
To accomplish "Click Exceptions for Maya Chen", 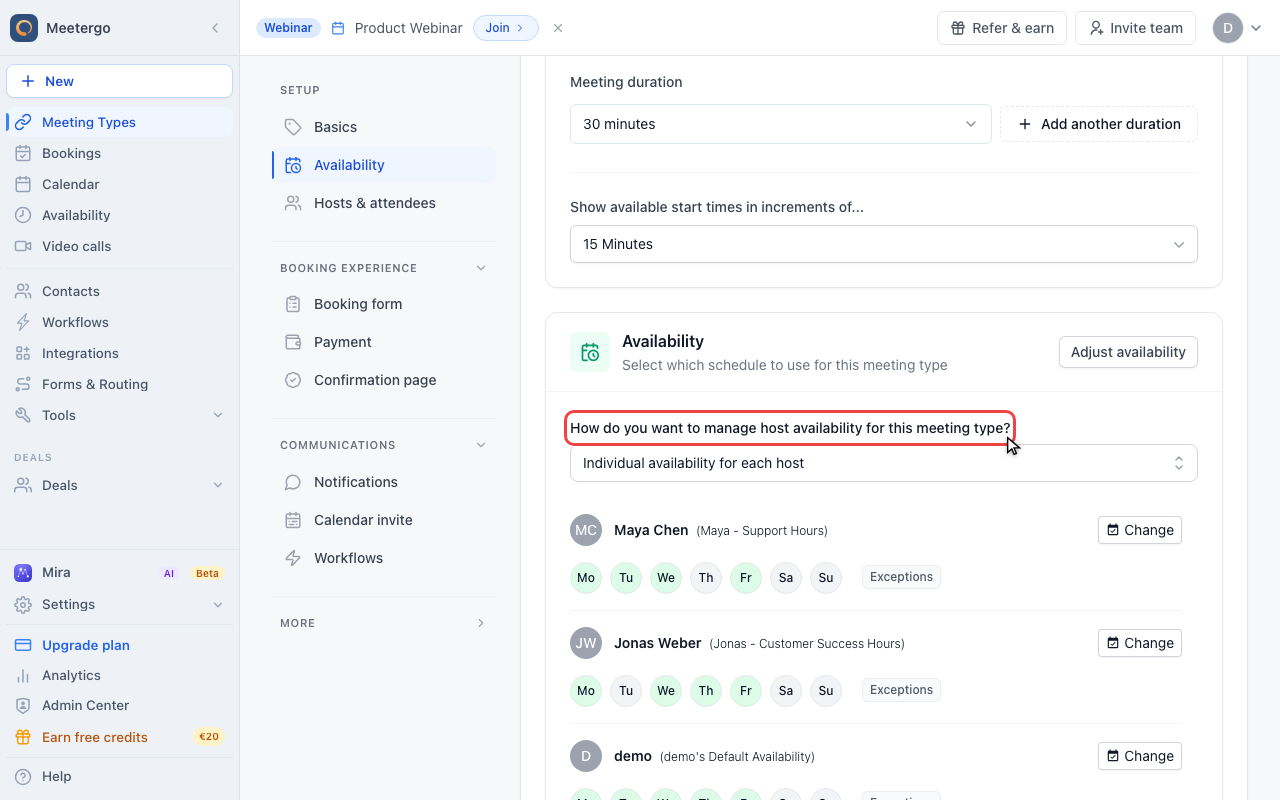I will click(x=901, y=577).
